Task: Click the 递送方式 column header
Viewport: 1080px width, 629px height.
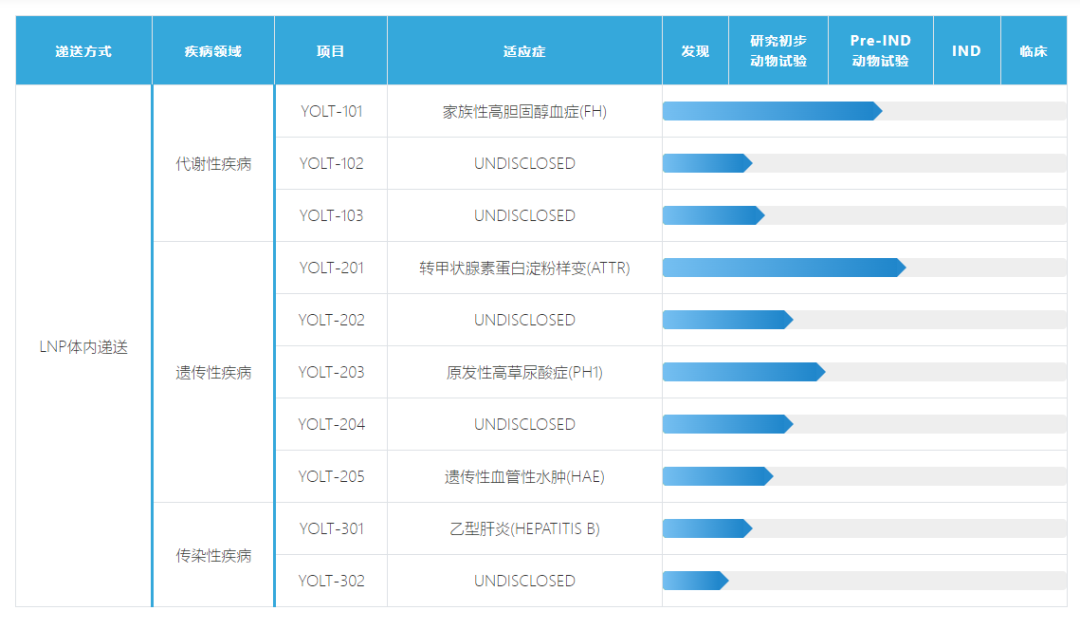Action: click(84, 51)
